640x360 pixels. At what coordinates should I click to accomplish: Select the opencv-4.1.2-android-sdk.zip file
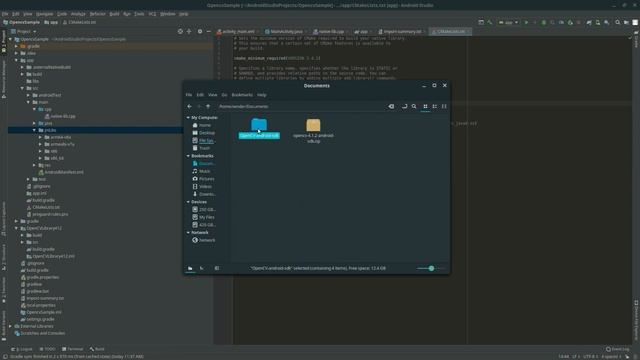(313, 131)
